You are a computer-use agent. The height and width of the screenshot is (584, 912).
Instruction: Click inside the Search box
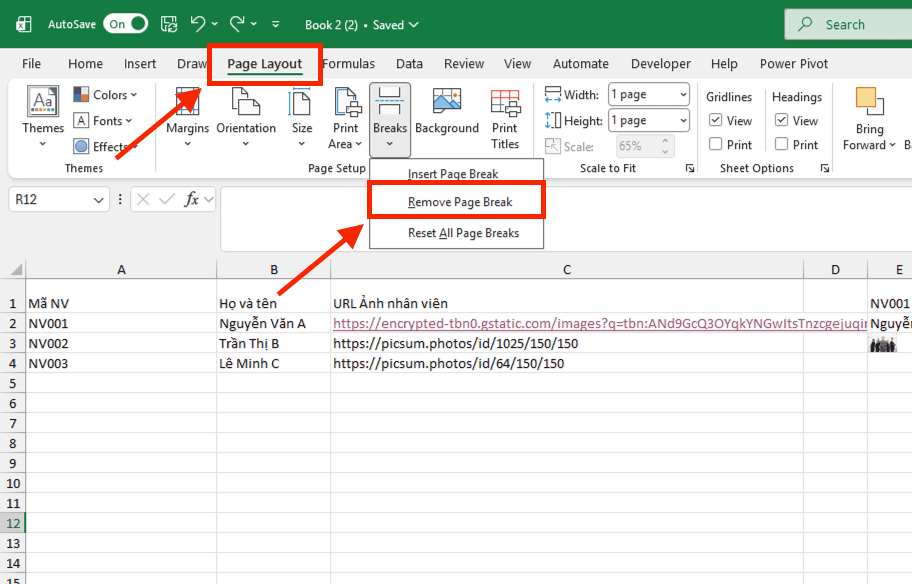point(848,24)
